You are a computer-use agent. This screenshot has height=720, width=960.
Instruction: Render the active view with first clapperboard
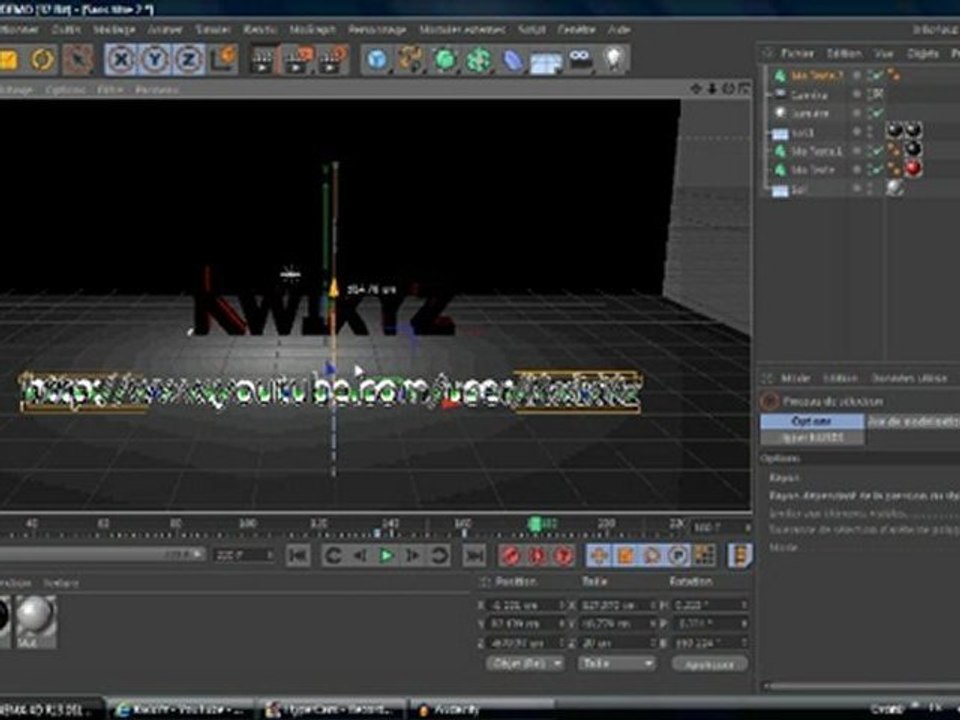pyautogui.click(x=263, y=59)
